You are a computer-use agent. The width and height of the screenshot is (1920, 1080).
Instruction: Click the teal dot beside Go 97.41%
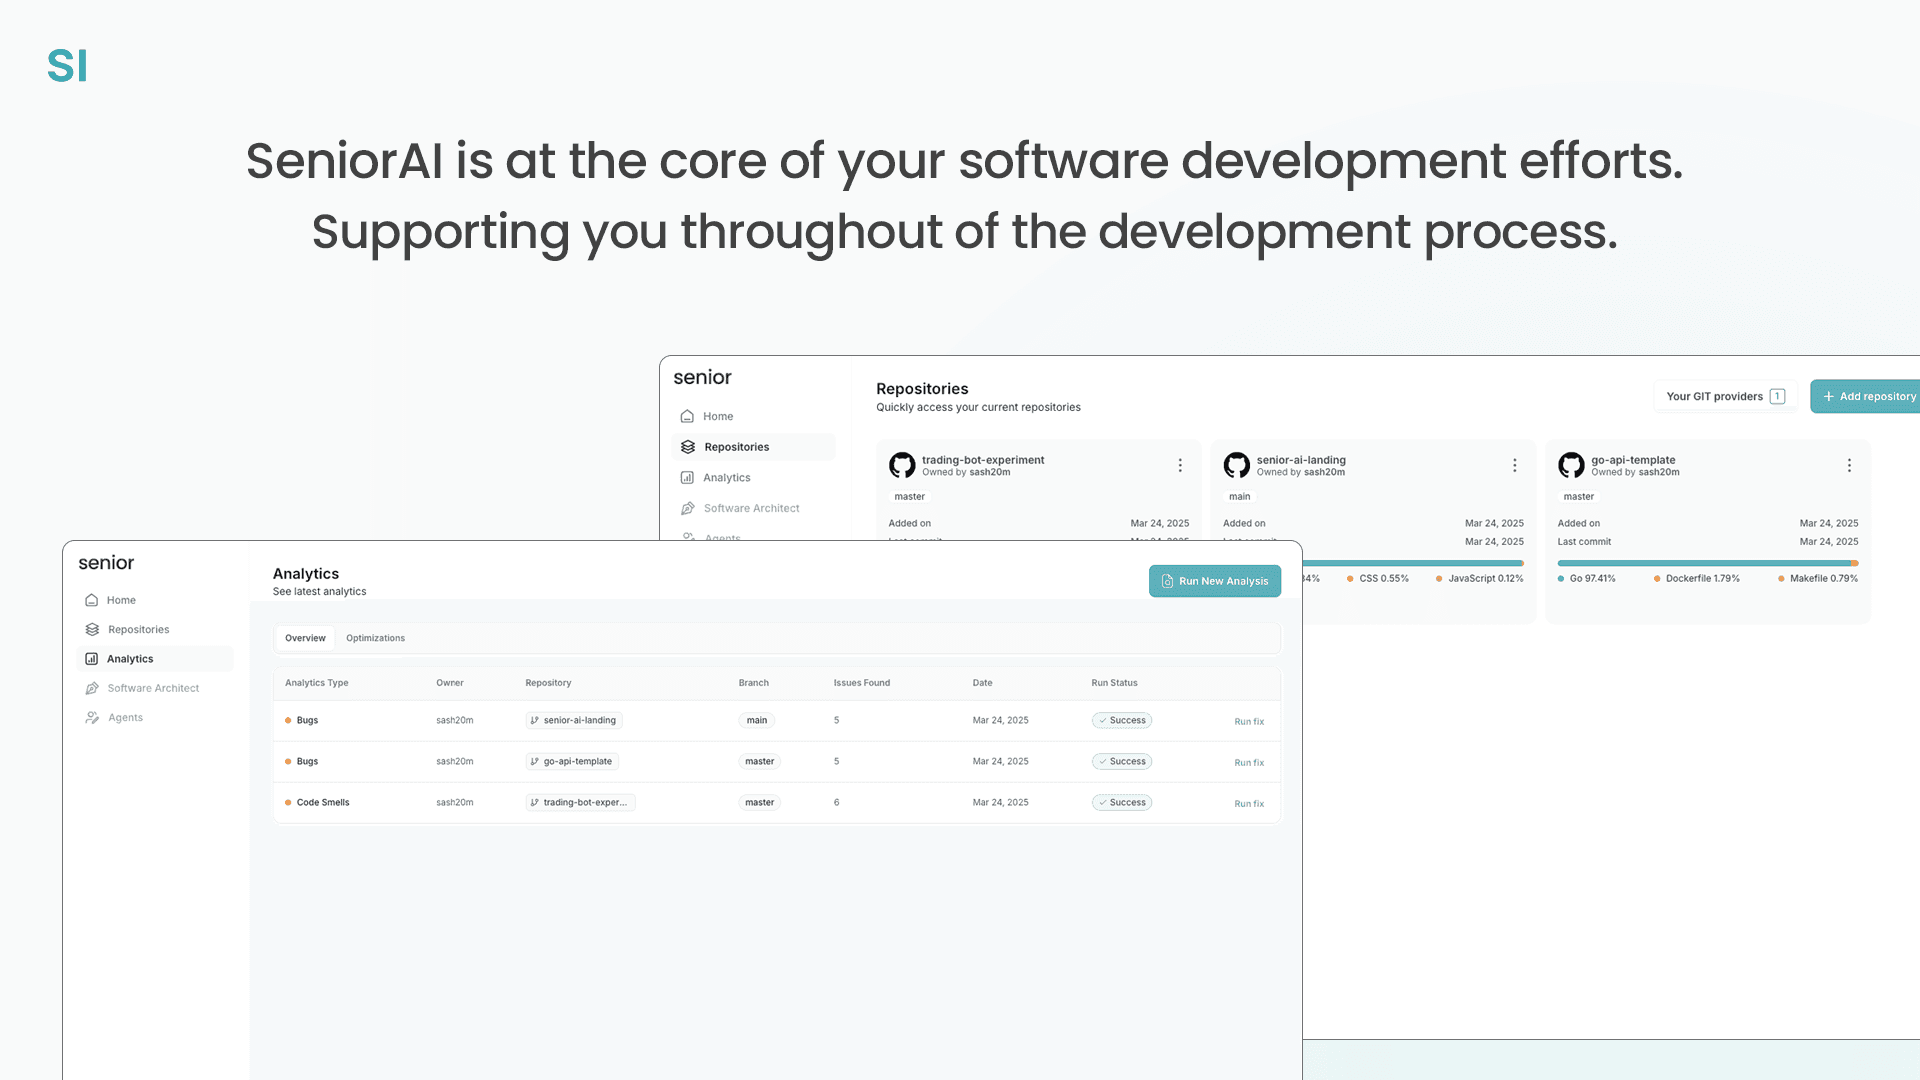pyautogui.click(x=1561, y=579)
